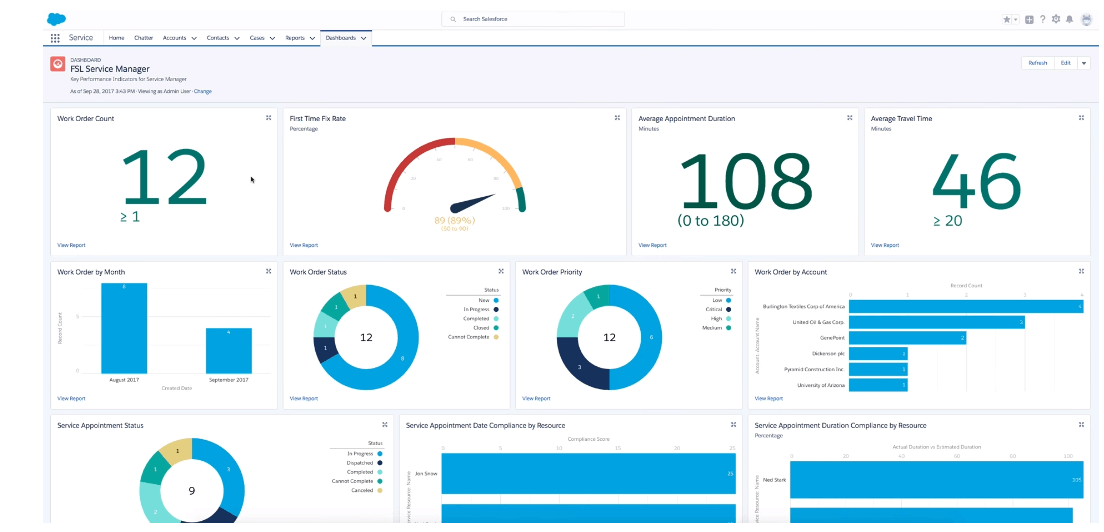Click the United Oil & Gas Corp. bar
The width and height of the screenshot is (1104, 532).
[x=936, y=322]
